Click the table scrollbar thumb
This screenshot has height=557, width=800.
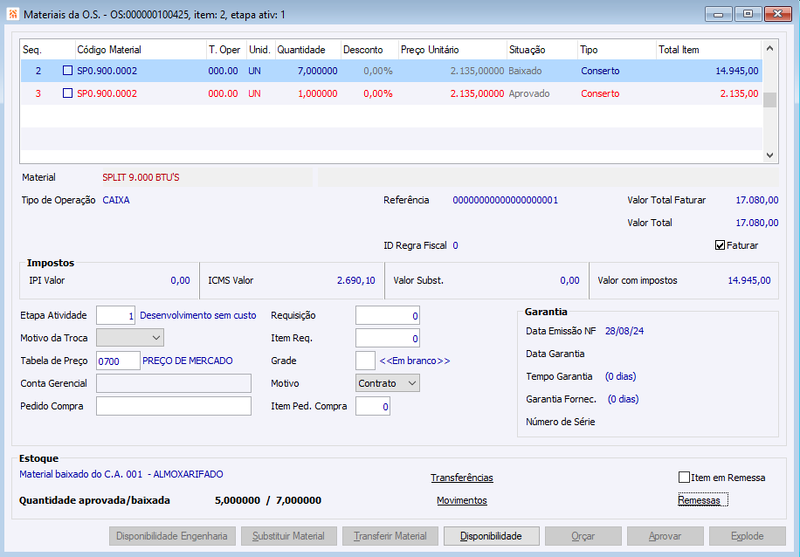click(770, 100)
